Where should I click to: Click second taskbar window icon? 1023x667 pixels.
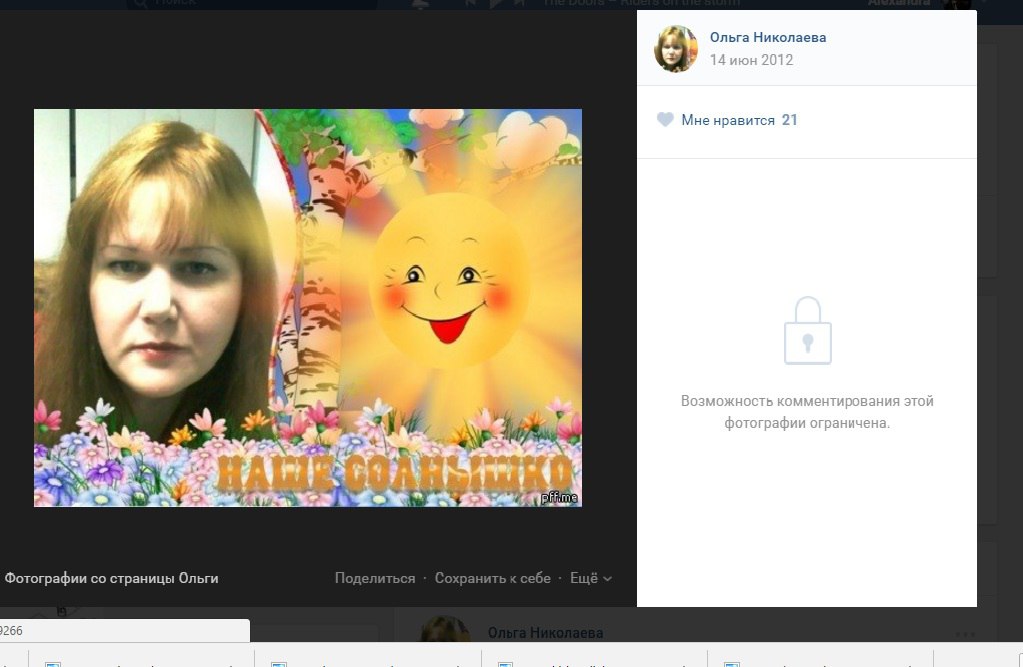[279, 661]
